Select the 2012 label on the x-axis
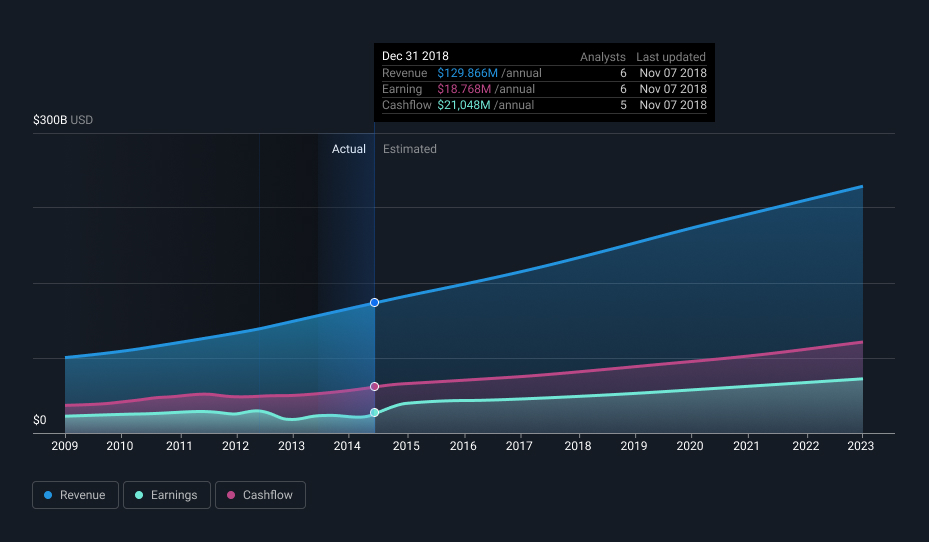Image resolution: width=929 pixels, height=542 pixels. (x=235, y=446)
